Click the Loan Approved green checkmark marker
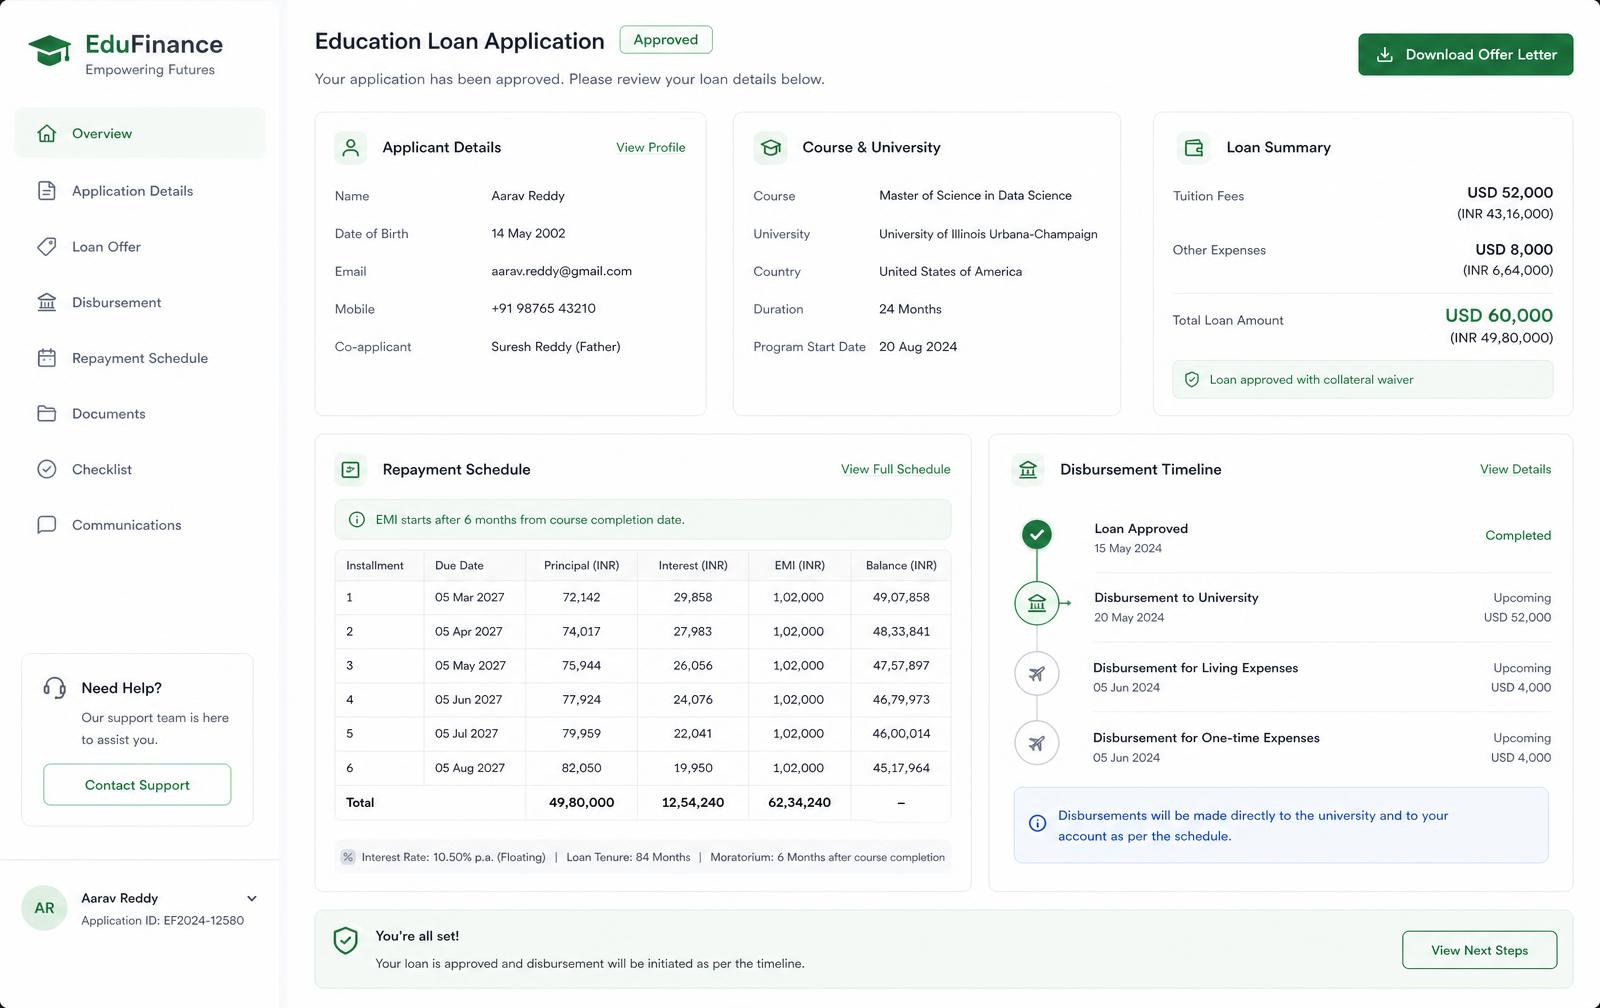The width and height of the screenshot is (1600, 1008). (1037, 534)
